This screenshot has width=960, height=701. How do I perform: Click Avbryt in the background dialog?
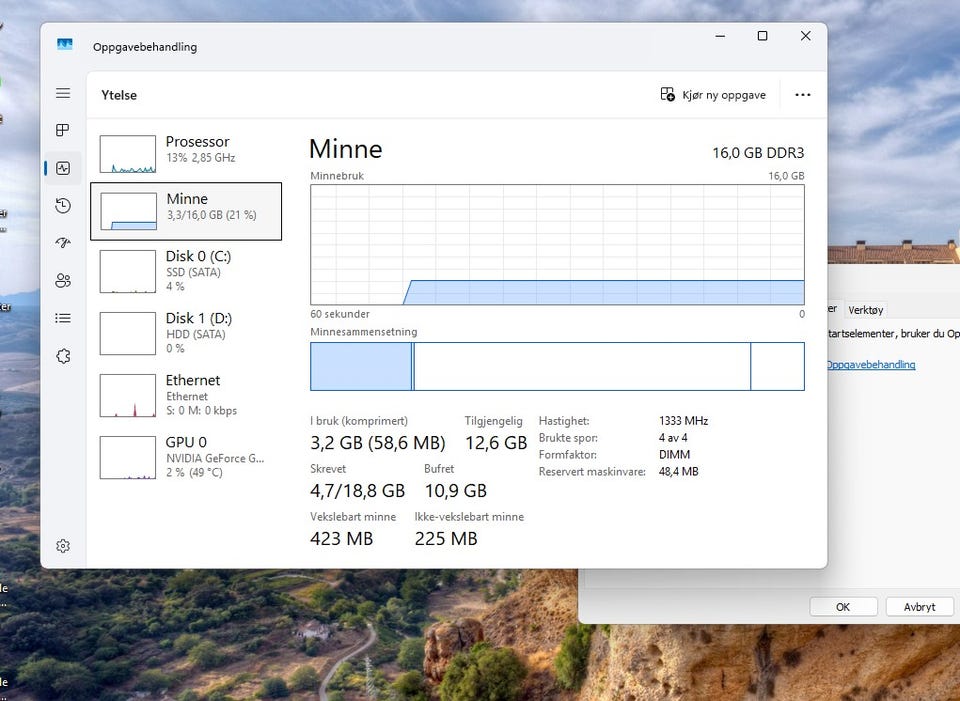[x=920, y=607]
